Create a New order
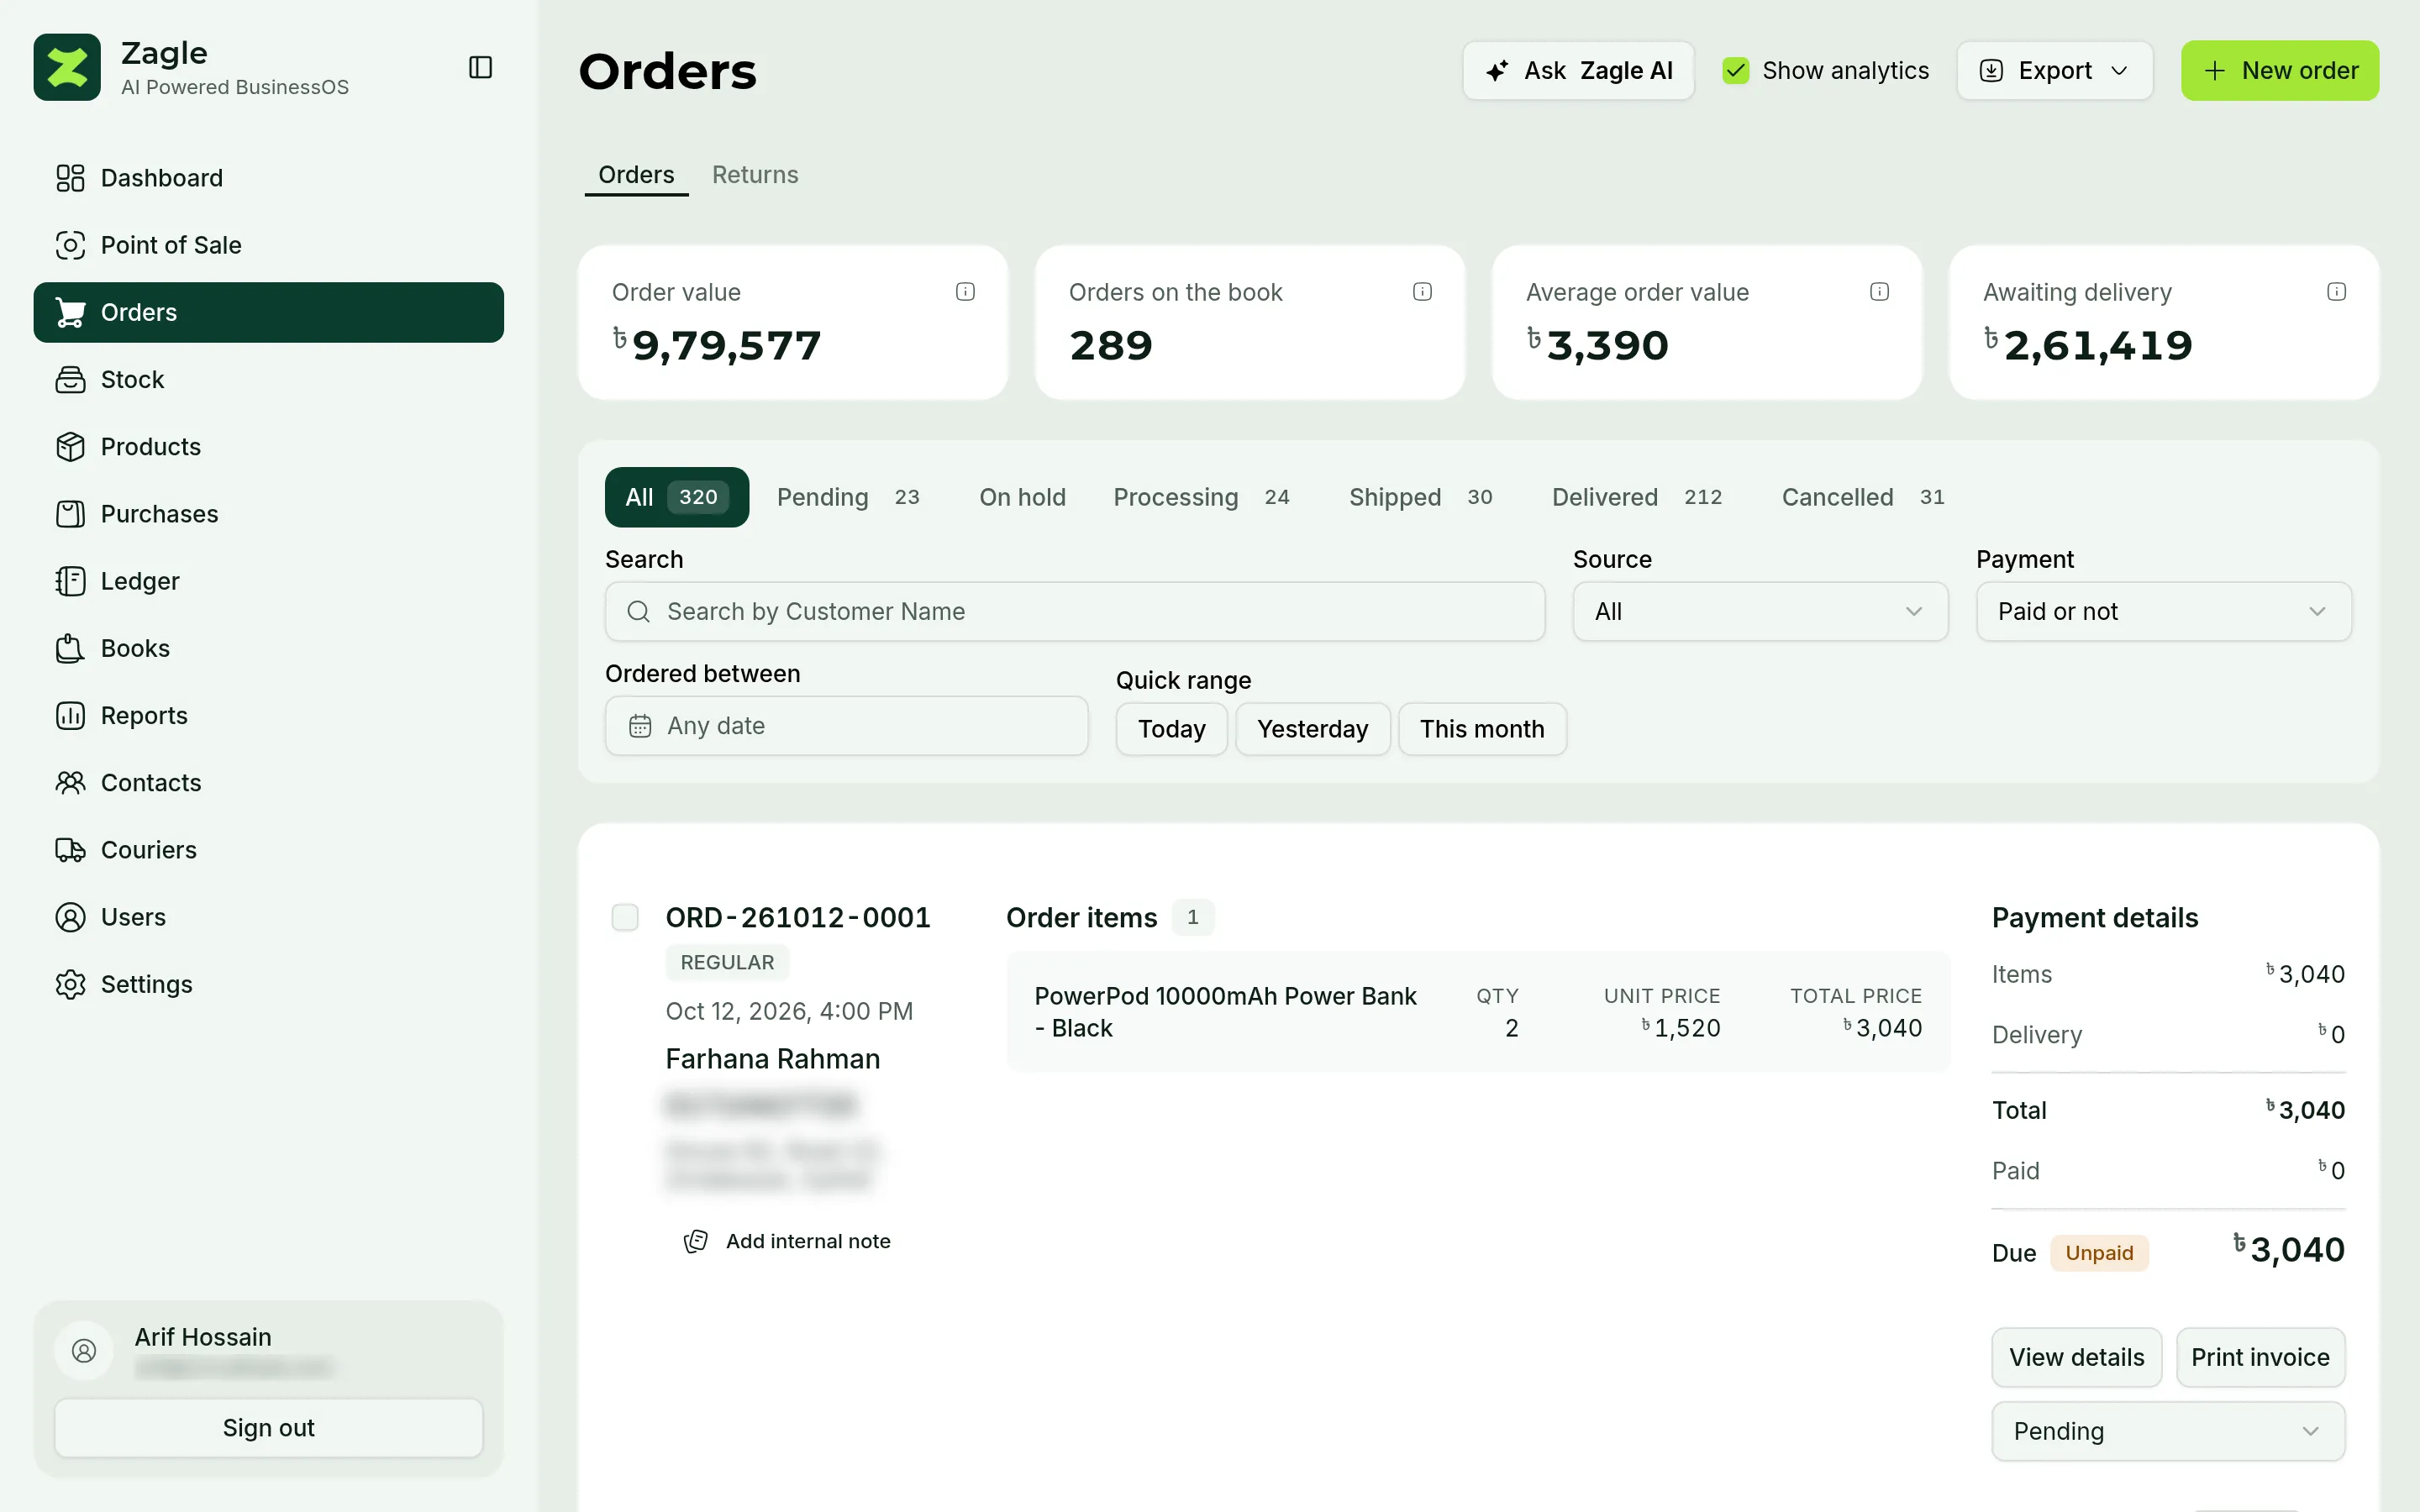 [2279, 71]
